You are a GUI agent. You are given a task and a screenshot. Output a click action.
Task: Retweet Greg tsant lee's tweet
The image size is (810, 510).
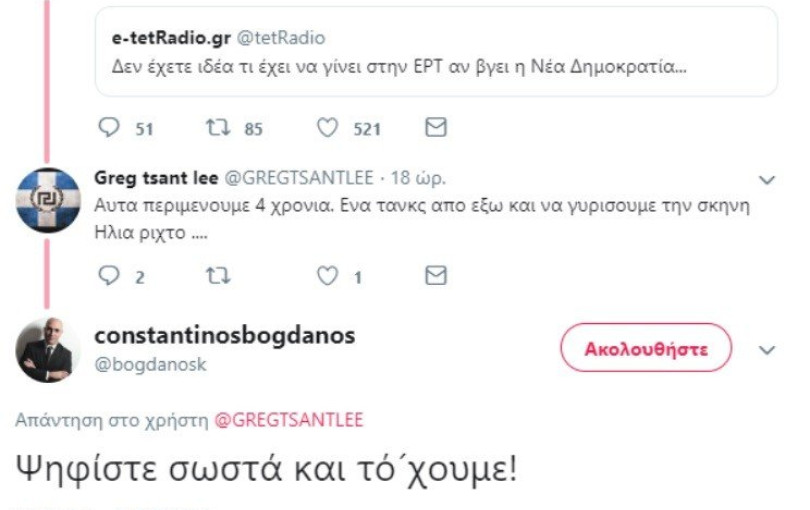(x=217, y=276)
